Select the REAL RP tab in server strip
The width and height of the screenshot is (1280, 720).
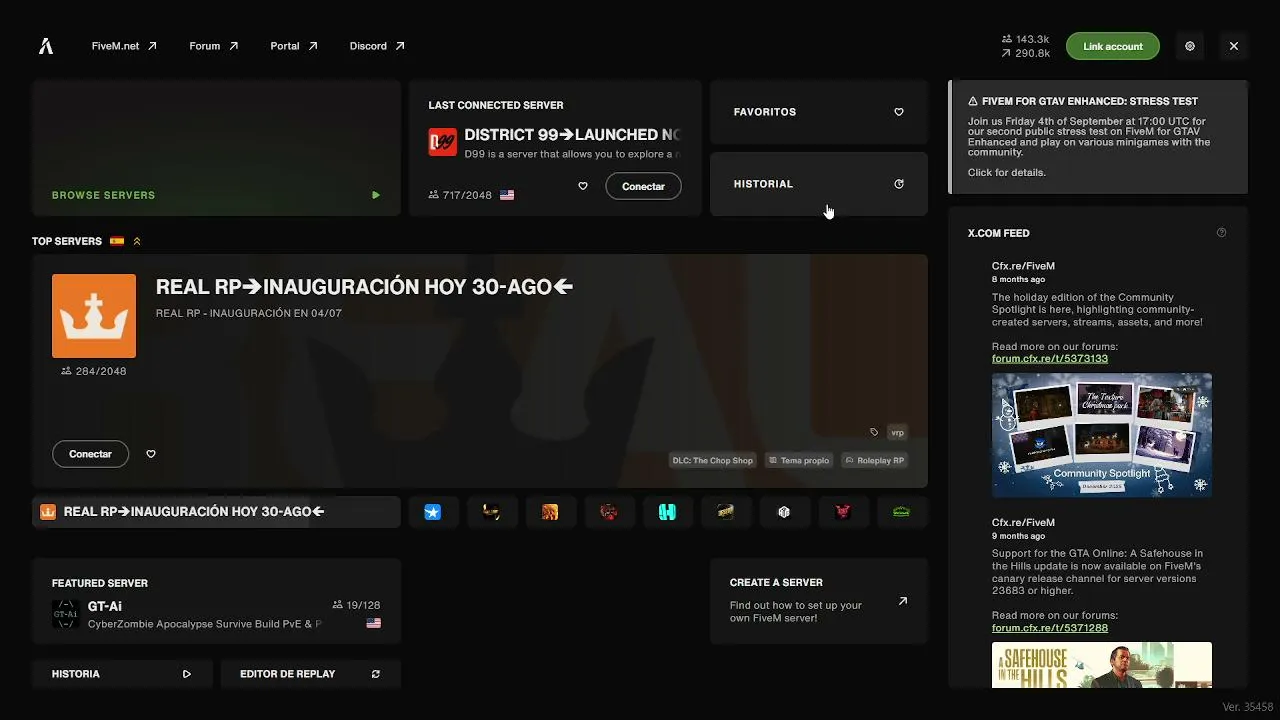tap(216, 512)
